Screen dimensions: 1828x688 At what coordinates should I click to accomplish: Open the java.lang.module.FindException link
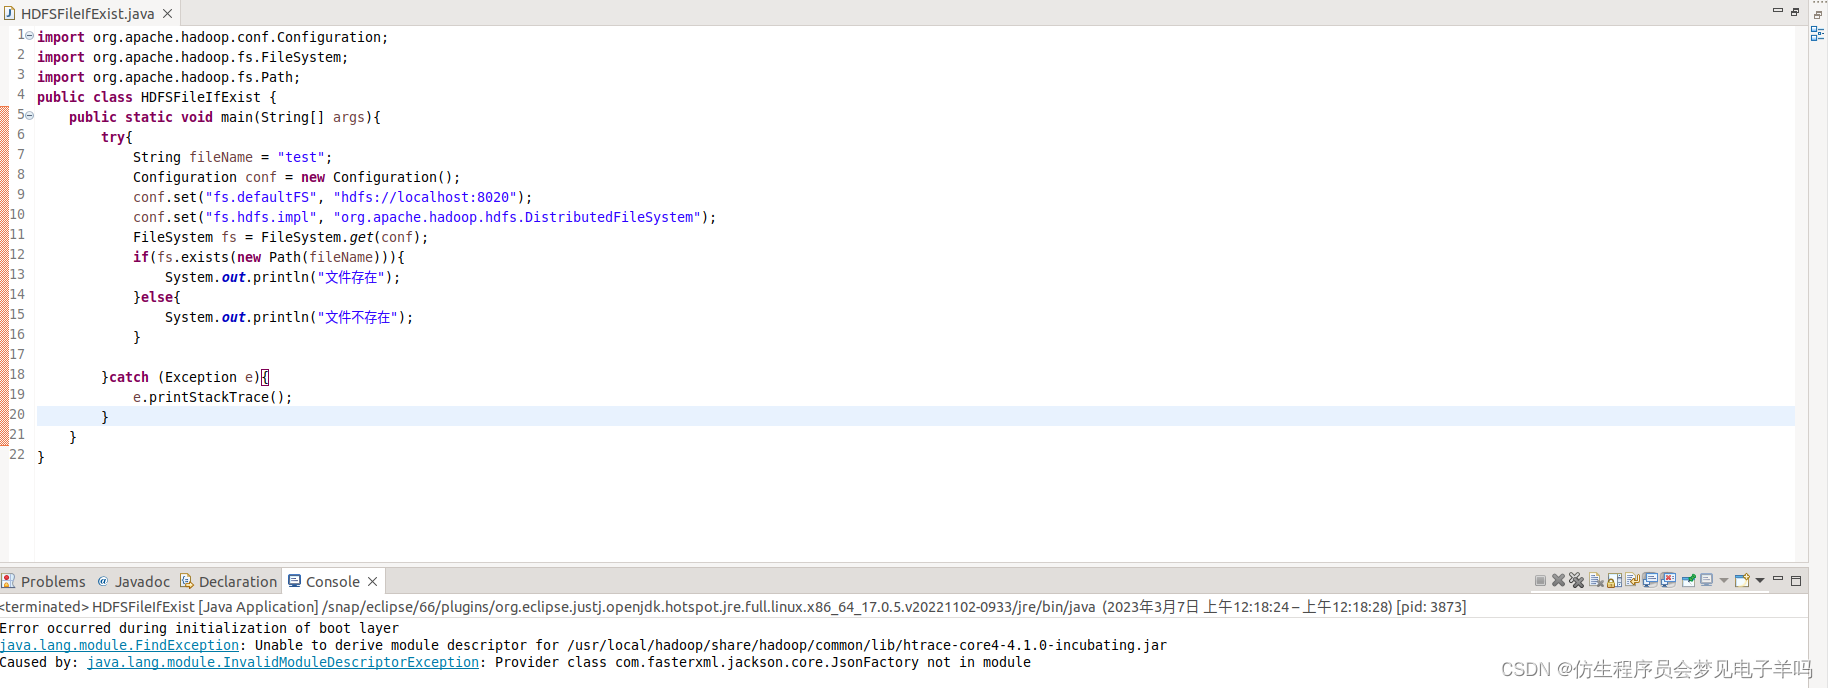click(120, 645)
